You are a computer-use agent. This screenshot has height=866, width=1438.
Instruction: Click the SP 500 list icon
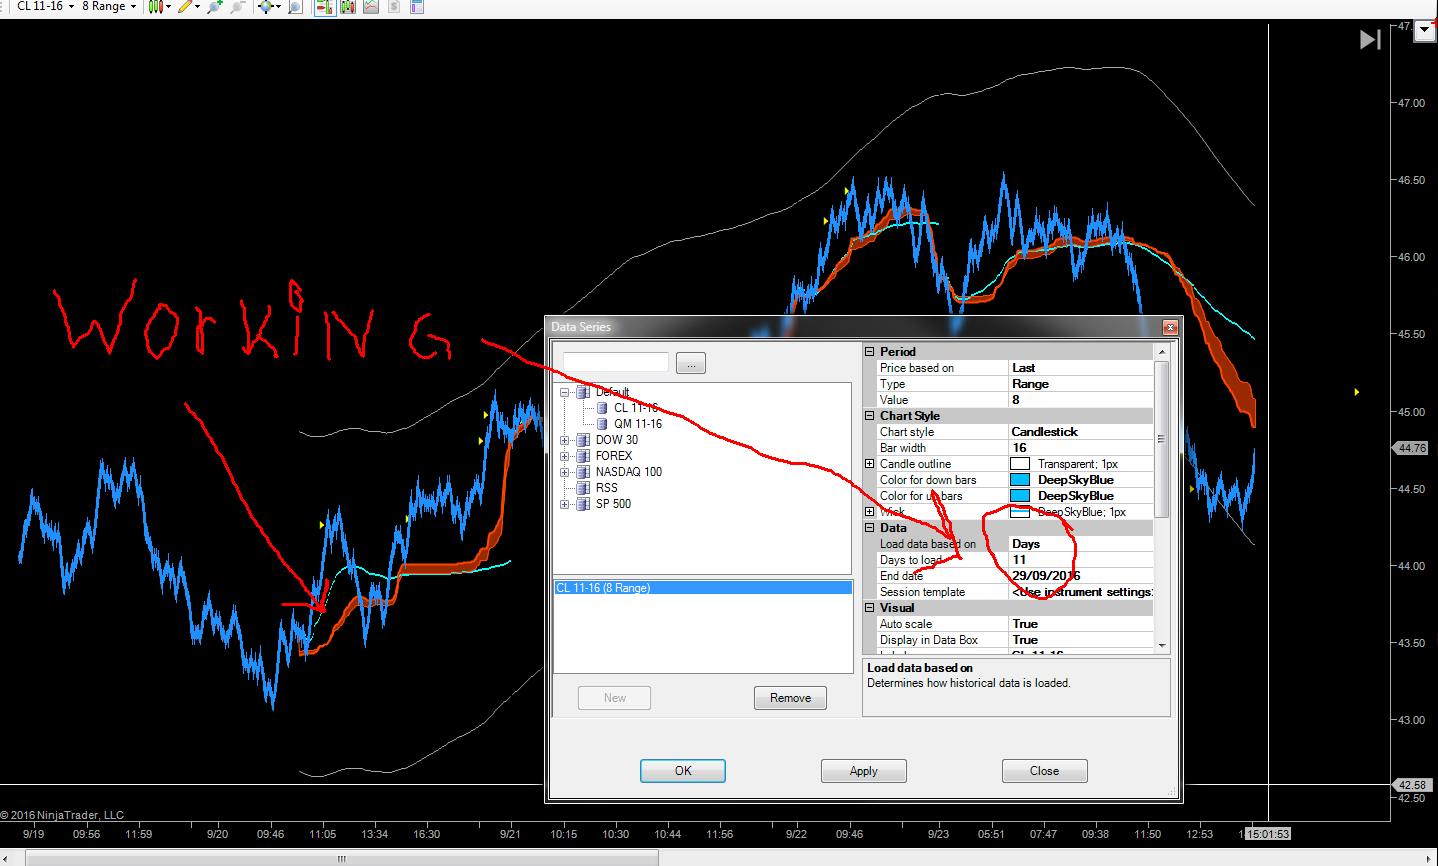coord(583,504)
